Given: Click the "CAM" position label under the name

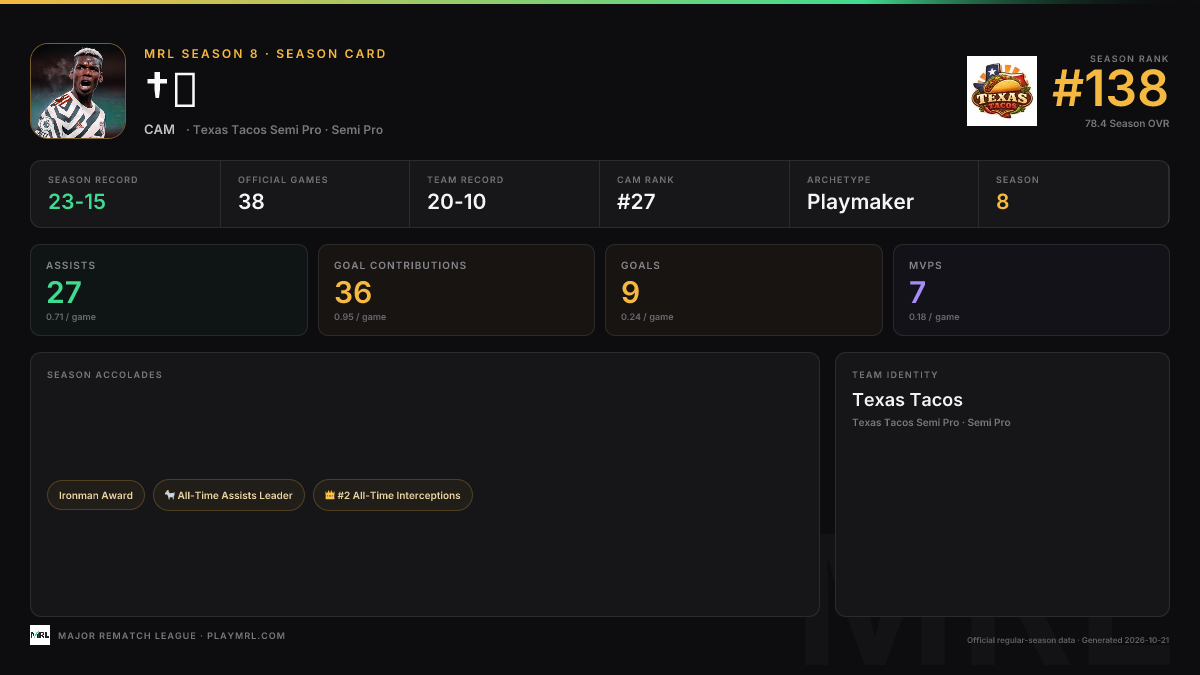Looking at the screenshot, I should pos(159,130).
